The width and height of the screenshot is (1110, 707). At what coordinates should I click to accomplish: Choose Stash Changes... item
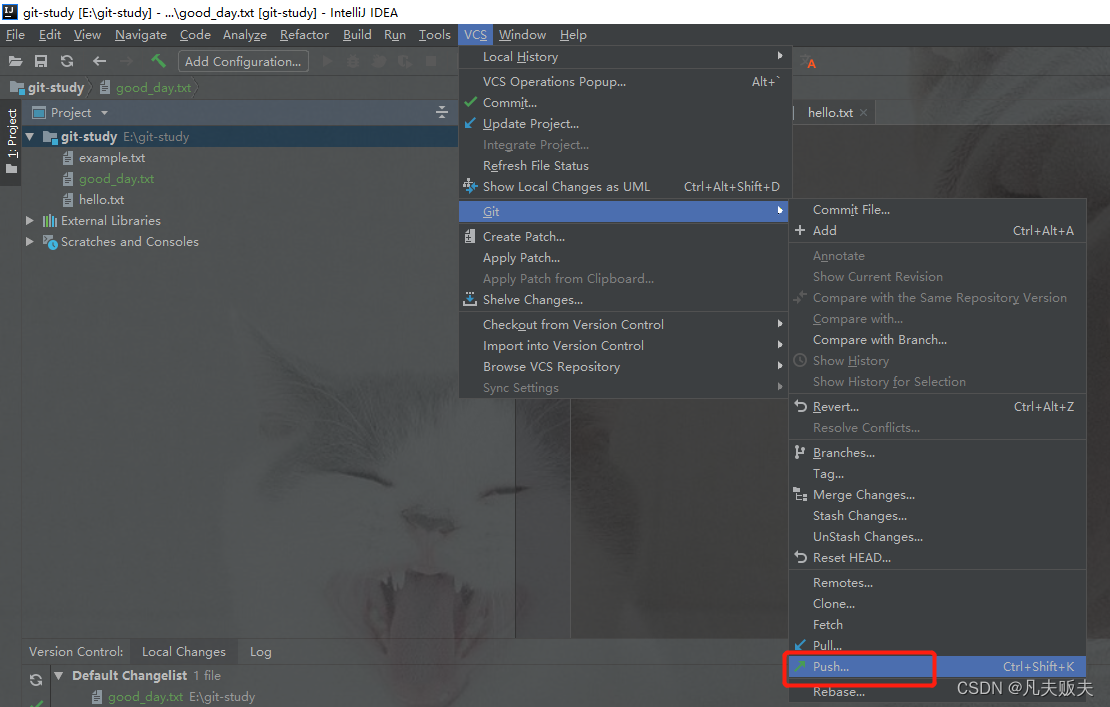pos(938,516)
